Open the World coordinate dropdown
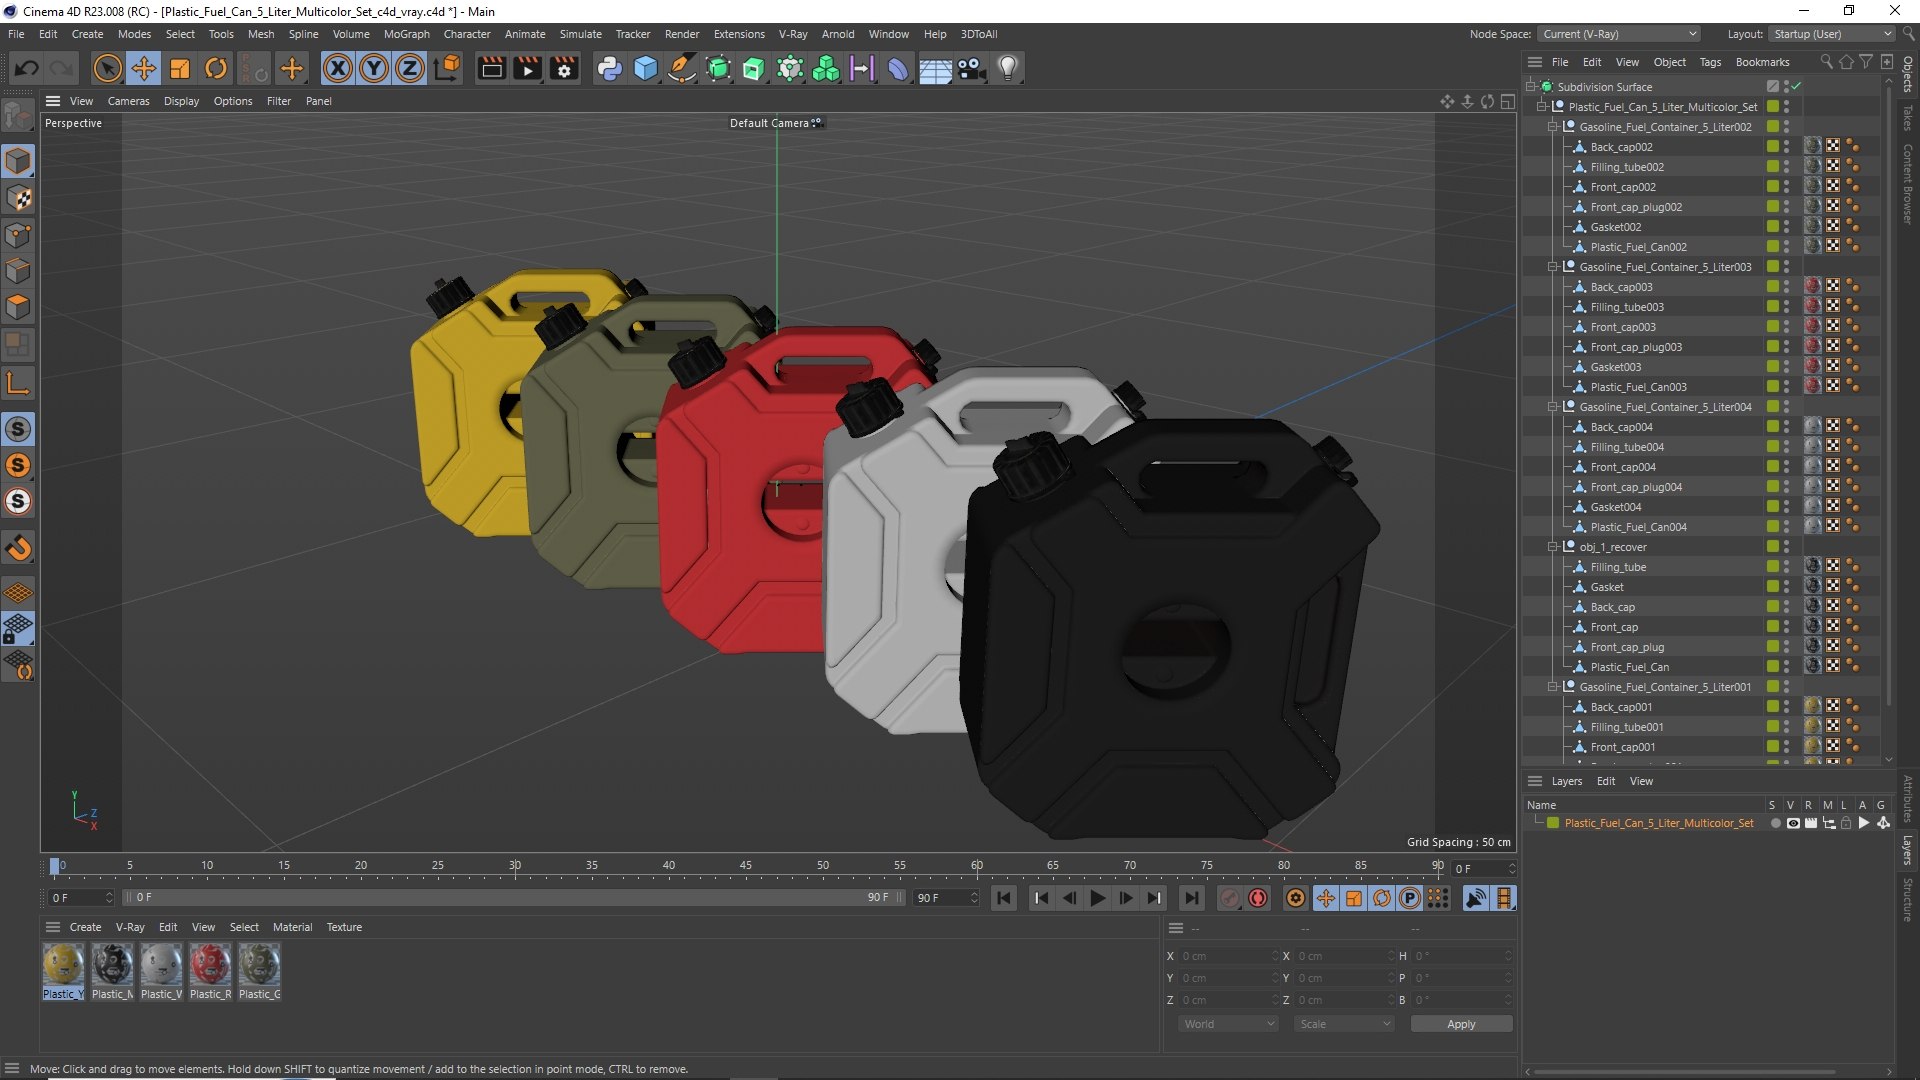This screenshot has height=1080, width=1920. (x=1228, y=1024)
